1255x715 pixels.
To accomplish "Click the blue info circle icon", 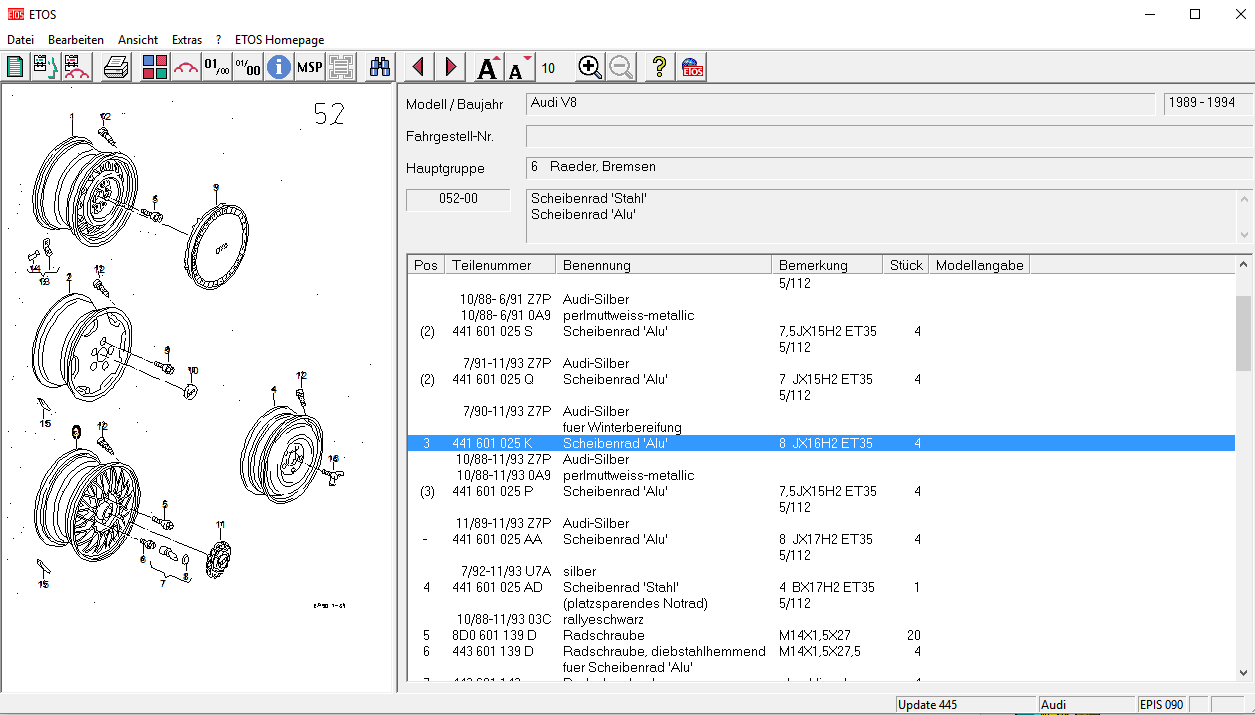I will [x=278, y=67].
